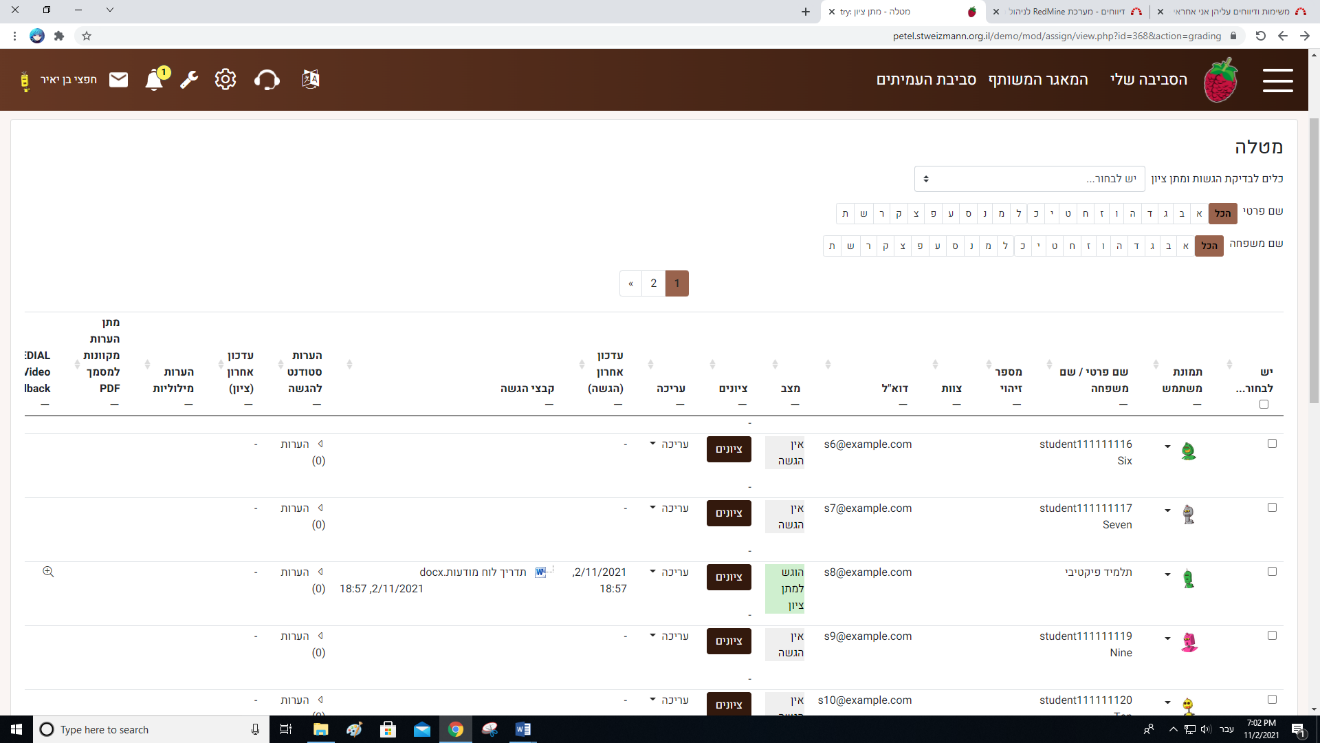Open the settings gear icon
Image resolution: width=1320 pixels, height=743 pixels.
[225, 80]
